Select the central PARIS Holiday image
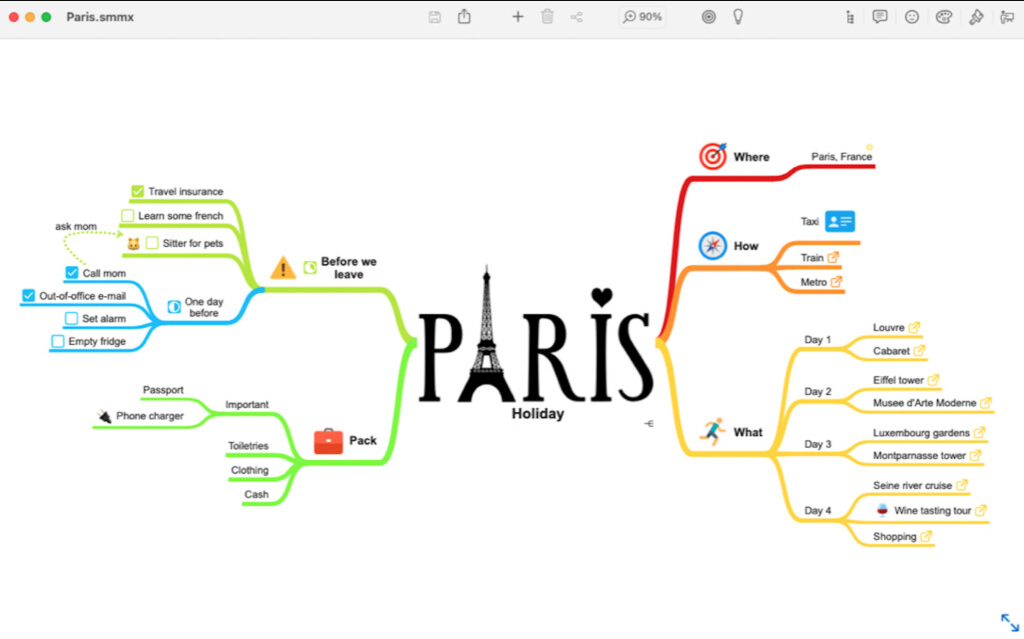This screenshot has width=1024, height=639. coord(536,345)
